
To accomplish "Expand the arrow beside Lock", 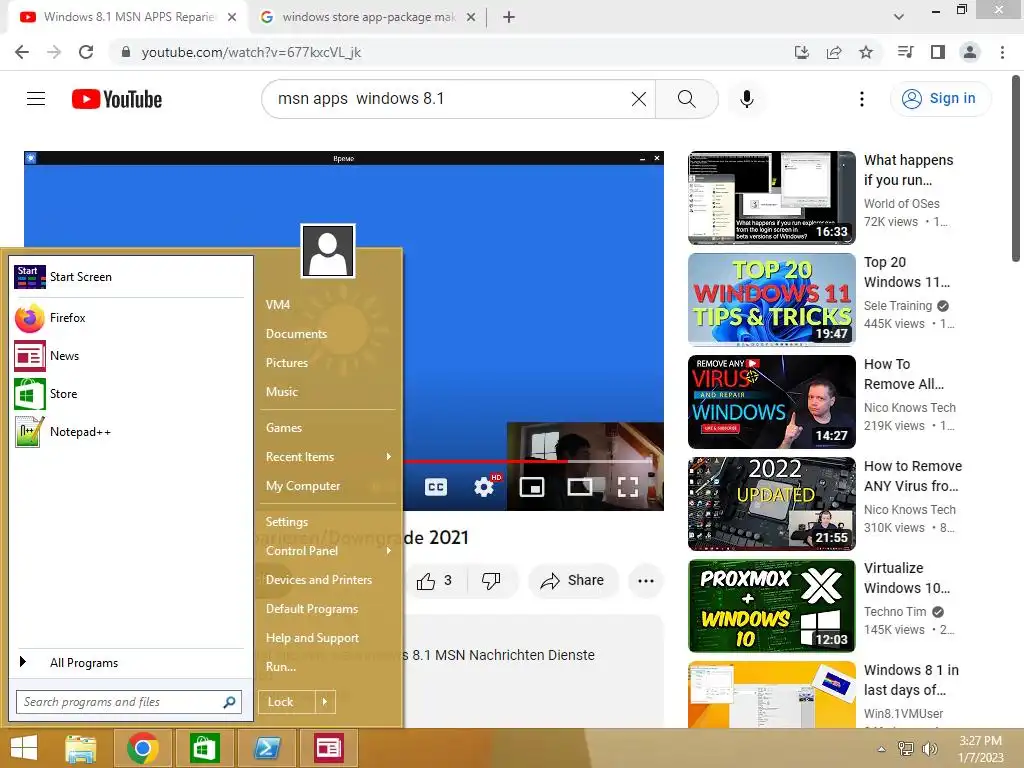I will coord(325,702).
